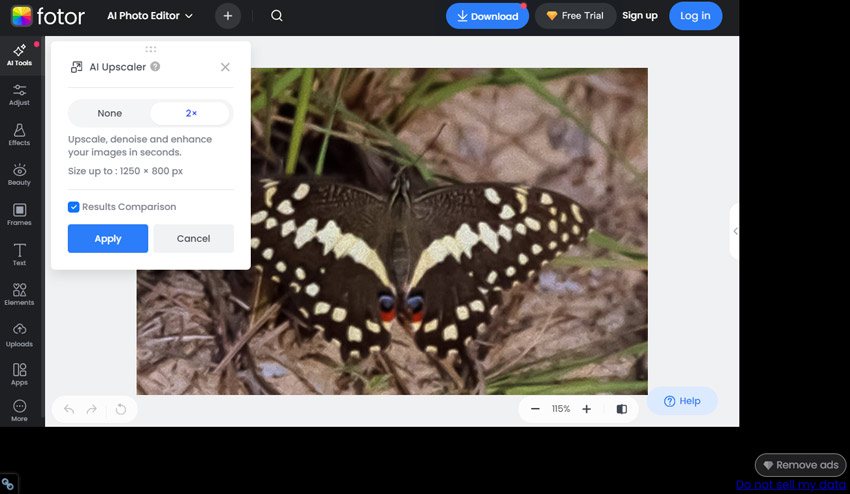
Task: Close the AI Upscaler panel
Action: tap(225, 67)
